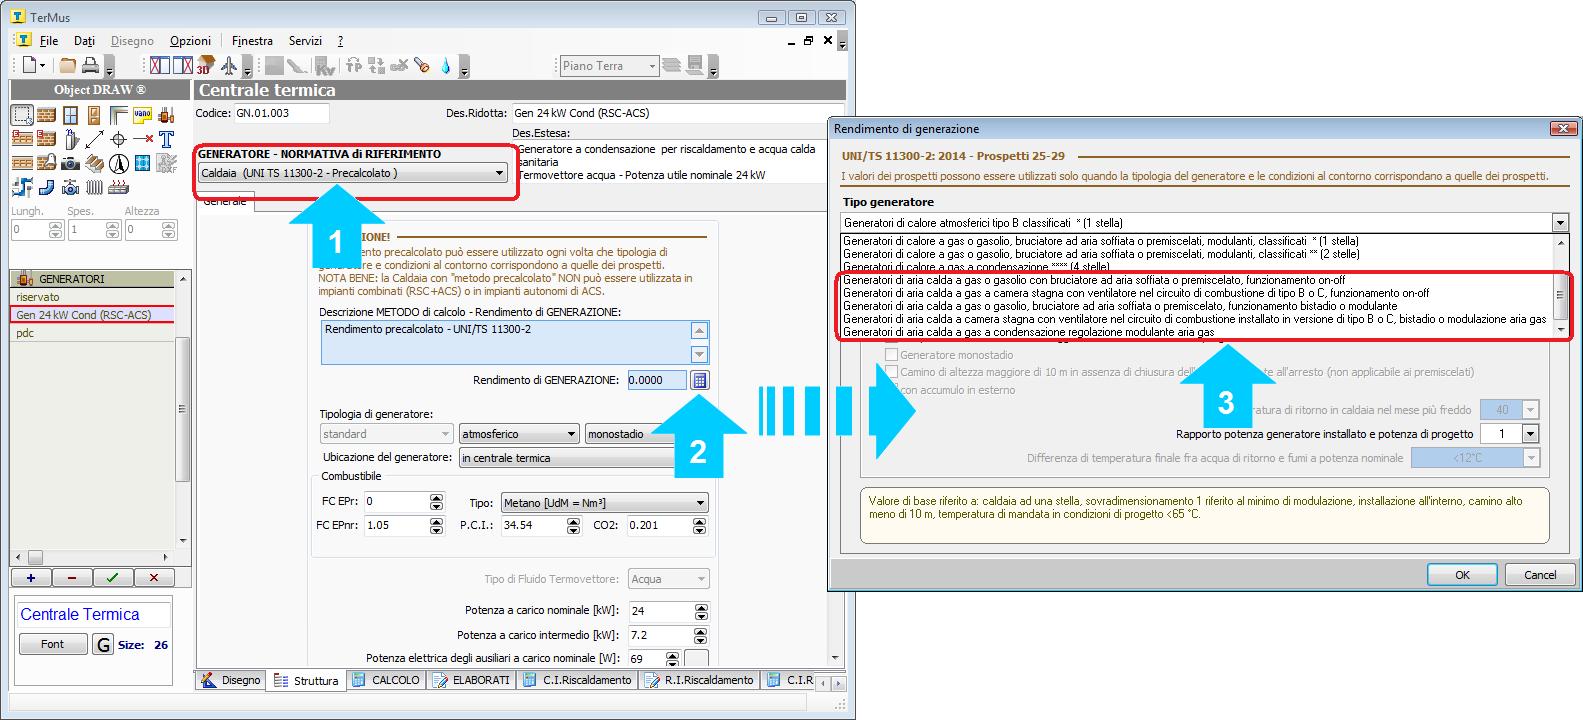Toggle the Generatore monostadio checkbox
The image size is (1583, 720).
coord(892,355)
